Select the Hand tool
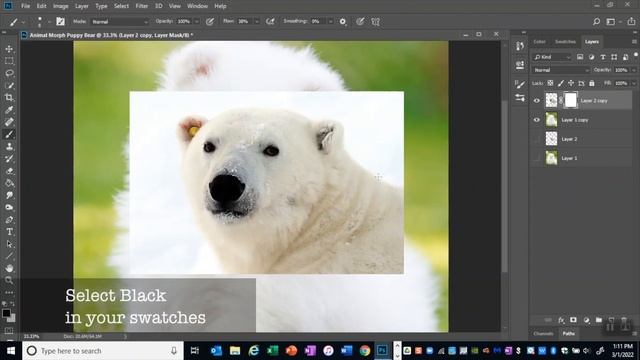 point(9,268)
